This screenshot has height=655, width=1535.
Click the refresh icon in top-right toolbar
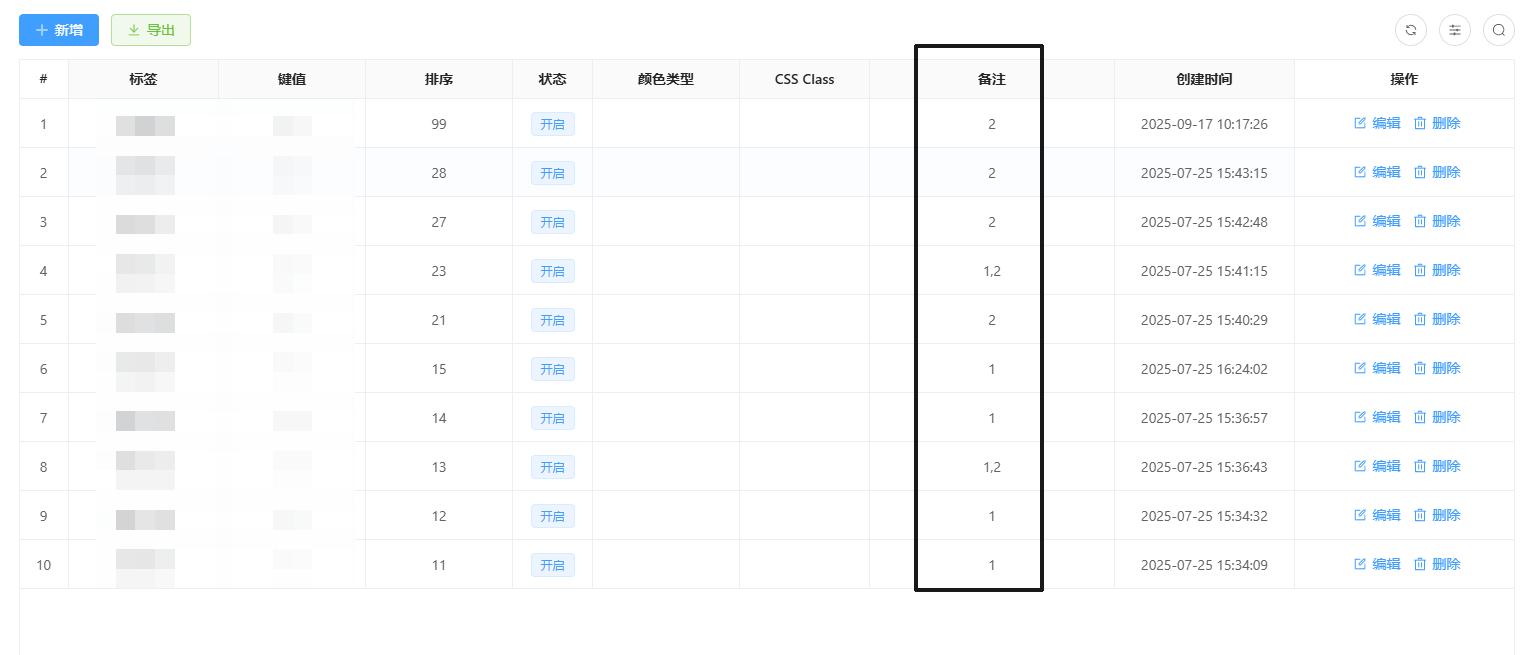tap(1410, 30)
